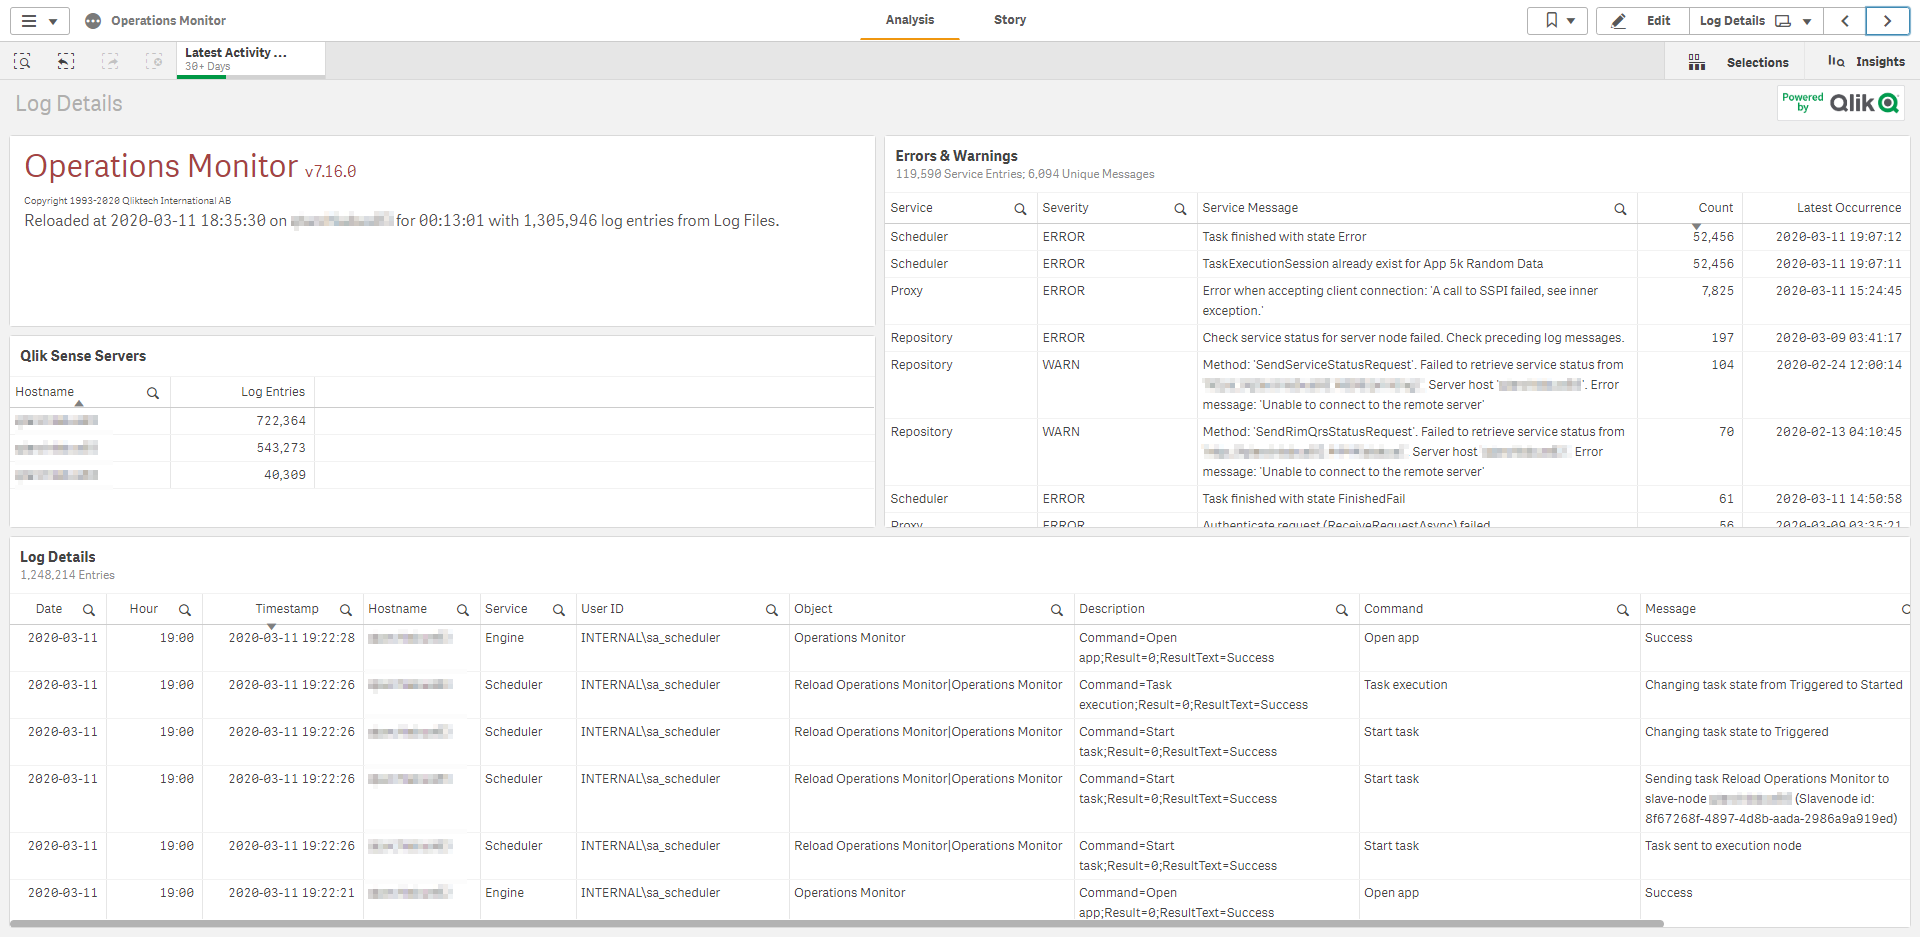Step back one selection
The height and width of the screenshot is (937, 1920).
tap(66, 62)
